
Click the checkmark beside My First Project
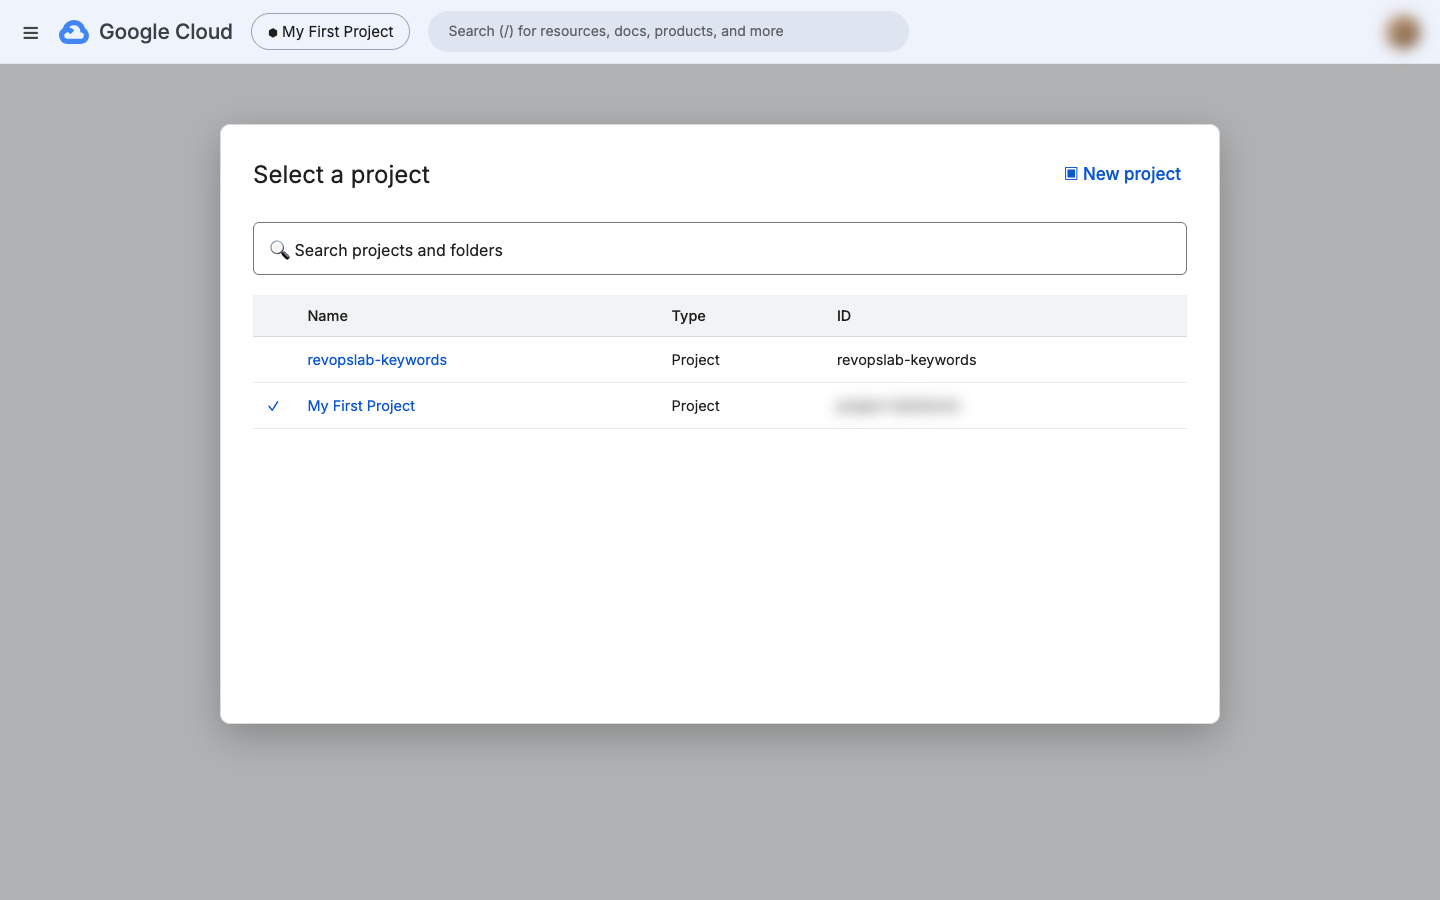(273, 406)
